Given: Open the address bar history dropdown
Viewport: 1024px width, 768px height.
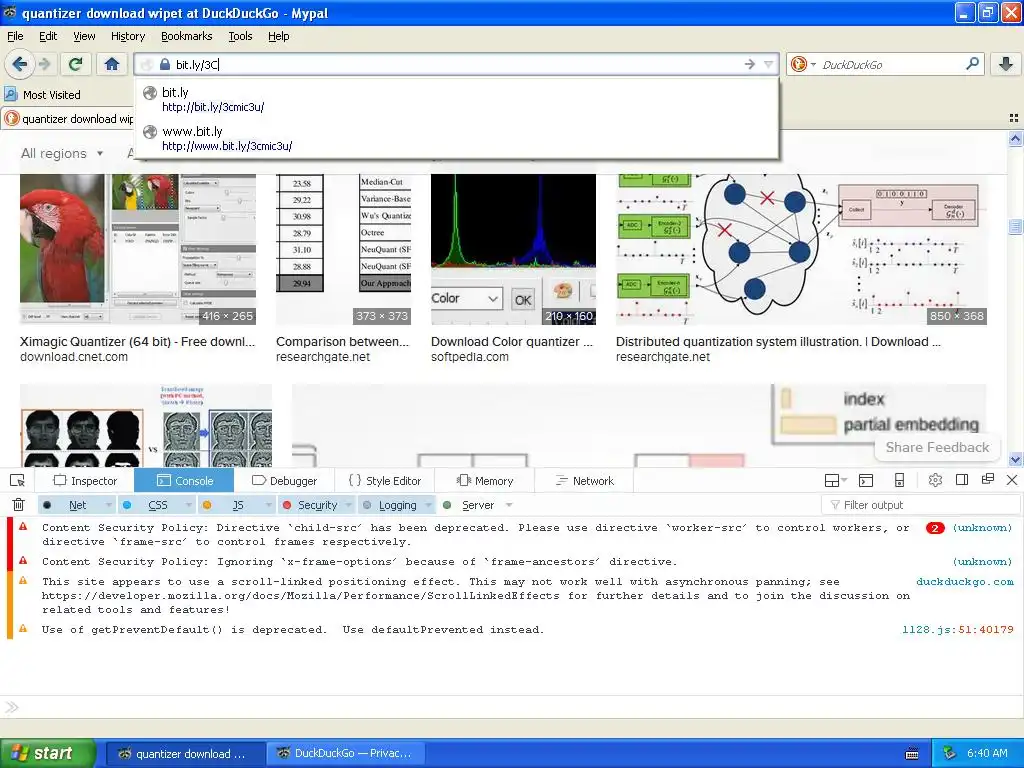Looking at the screenshot, I should pyautogui.click(x=769, y=64).
